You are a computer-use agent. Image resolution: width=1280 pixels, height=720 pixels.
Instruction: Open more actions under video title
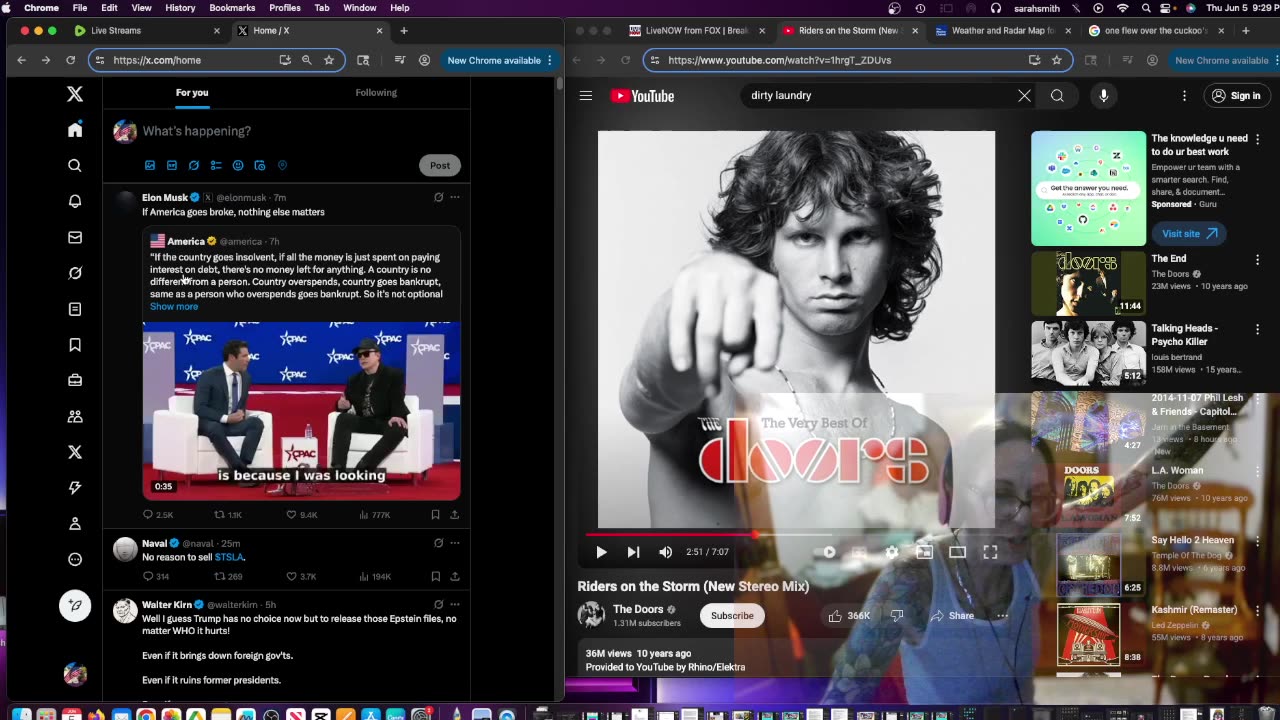pyautogui.click(x=1002, y=616)
